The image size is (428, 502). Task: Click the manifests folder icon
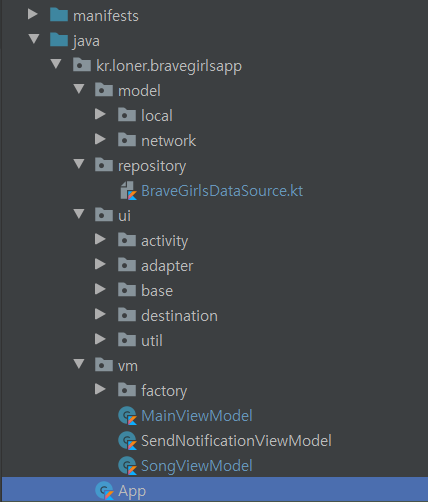tap(59, 15)
